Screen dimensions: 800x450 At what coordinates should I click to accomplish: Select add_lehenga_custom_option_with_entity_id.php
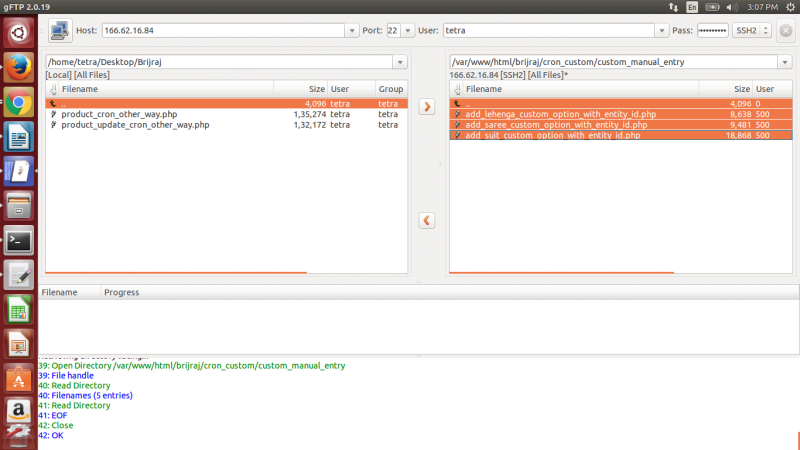pos(621,114)
